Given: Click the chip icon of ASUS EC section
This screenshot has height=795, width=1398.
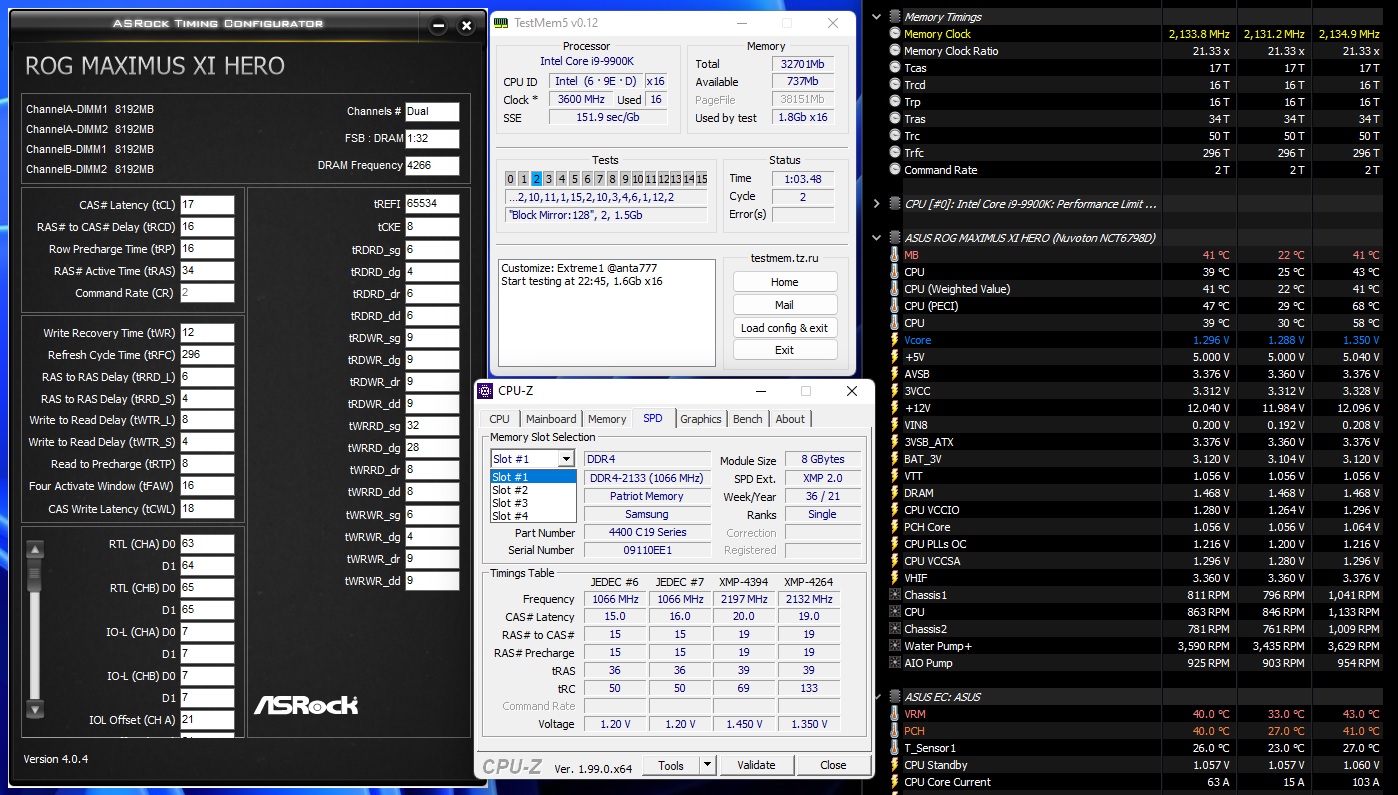Looking at the screenshot, I should click(895, 697).
